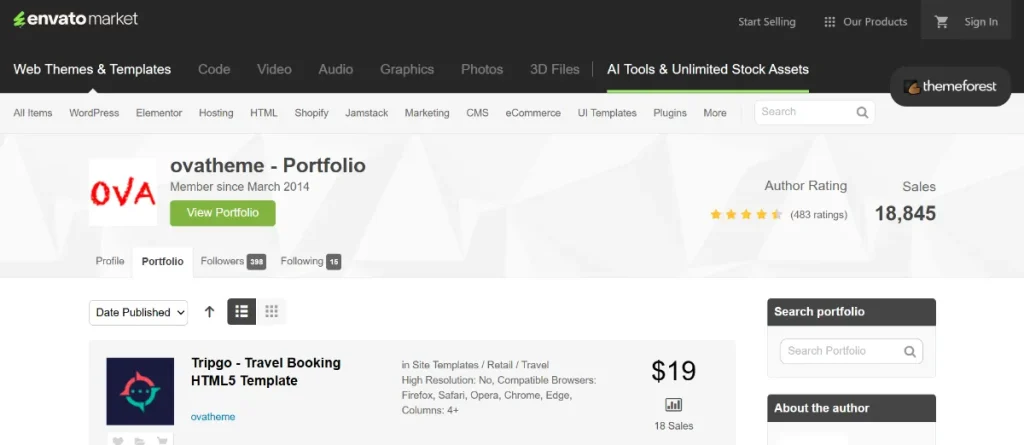The image size is (1024, 445).
Task: Open the Plugins category
Action: point(670,112)
